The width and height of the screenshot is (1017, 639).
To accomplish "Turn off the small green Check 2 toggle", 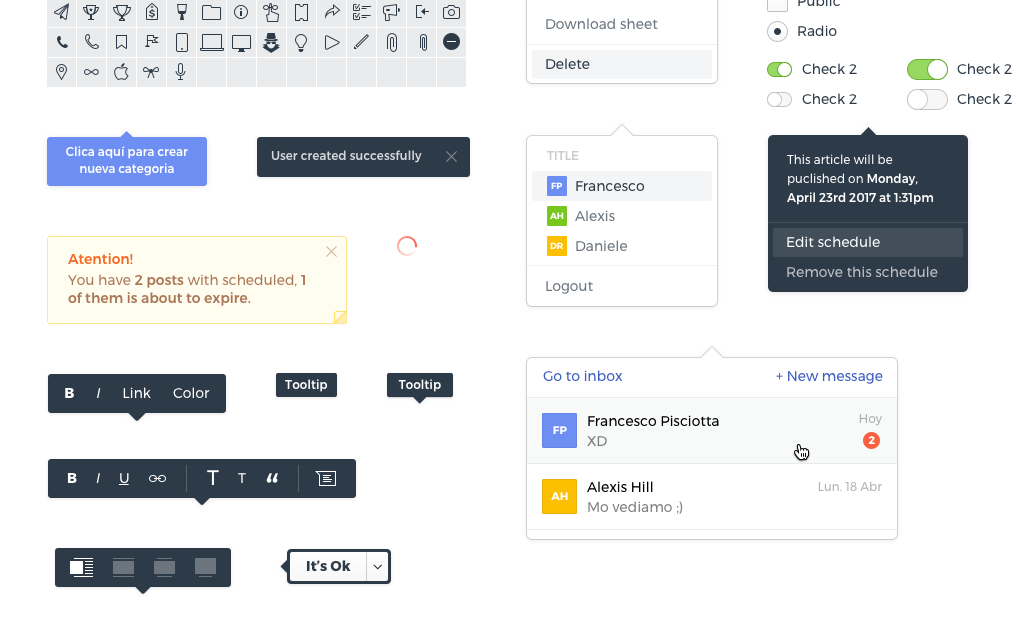I will 779,69.
